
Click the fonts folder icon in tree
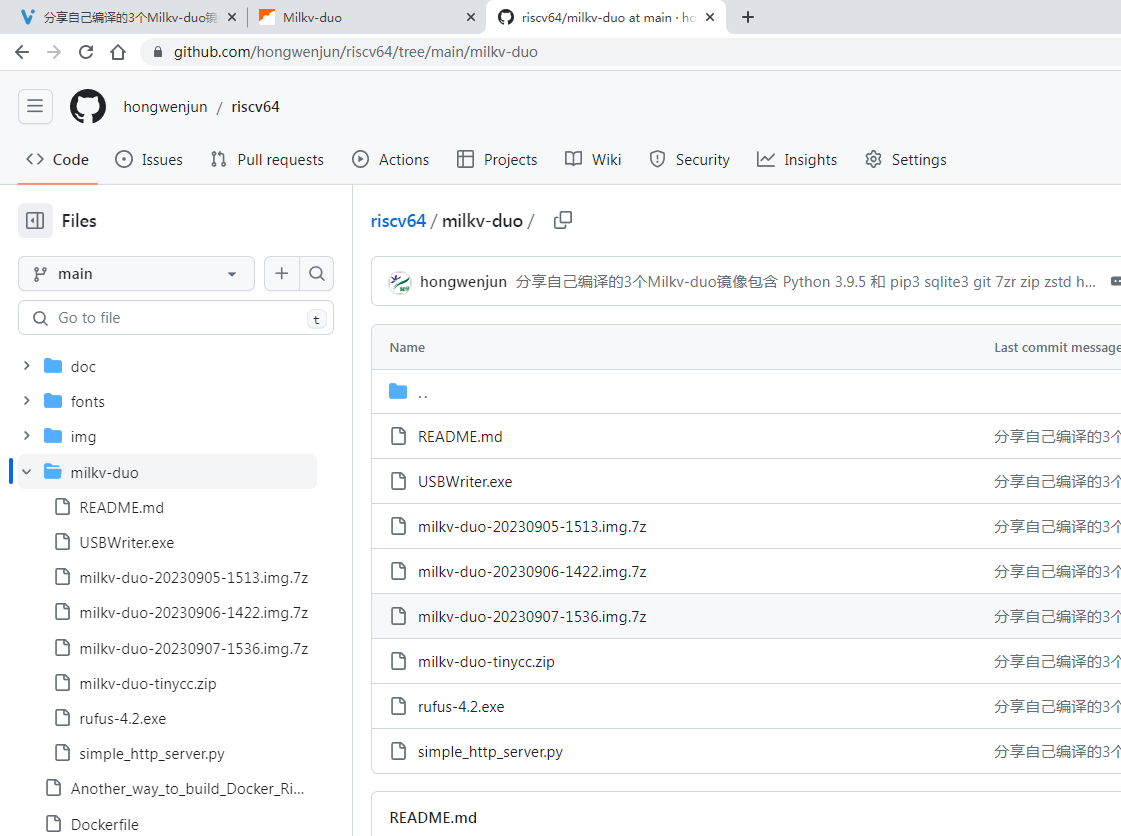(x=53, y=401)
